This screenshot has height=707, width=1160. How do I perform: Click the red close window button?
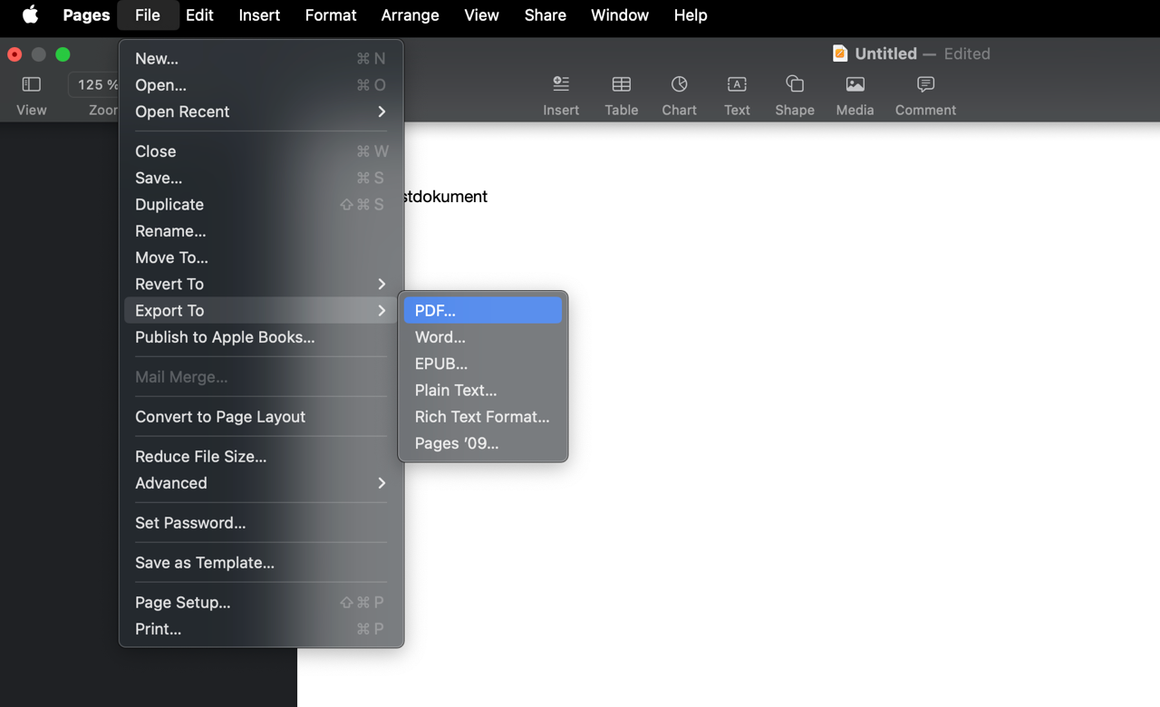[14, 54]
